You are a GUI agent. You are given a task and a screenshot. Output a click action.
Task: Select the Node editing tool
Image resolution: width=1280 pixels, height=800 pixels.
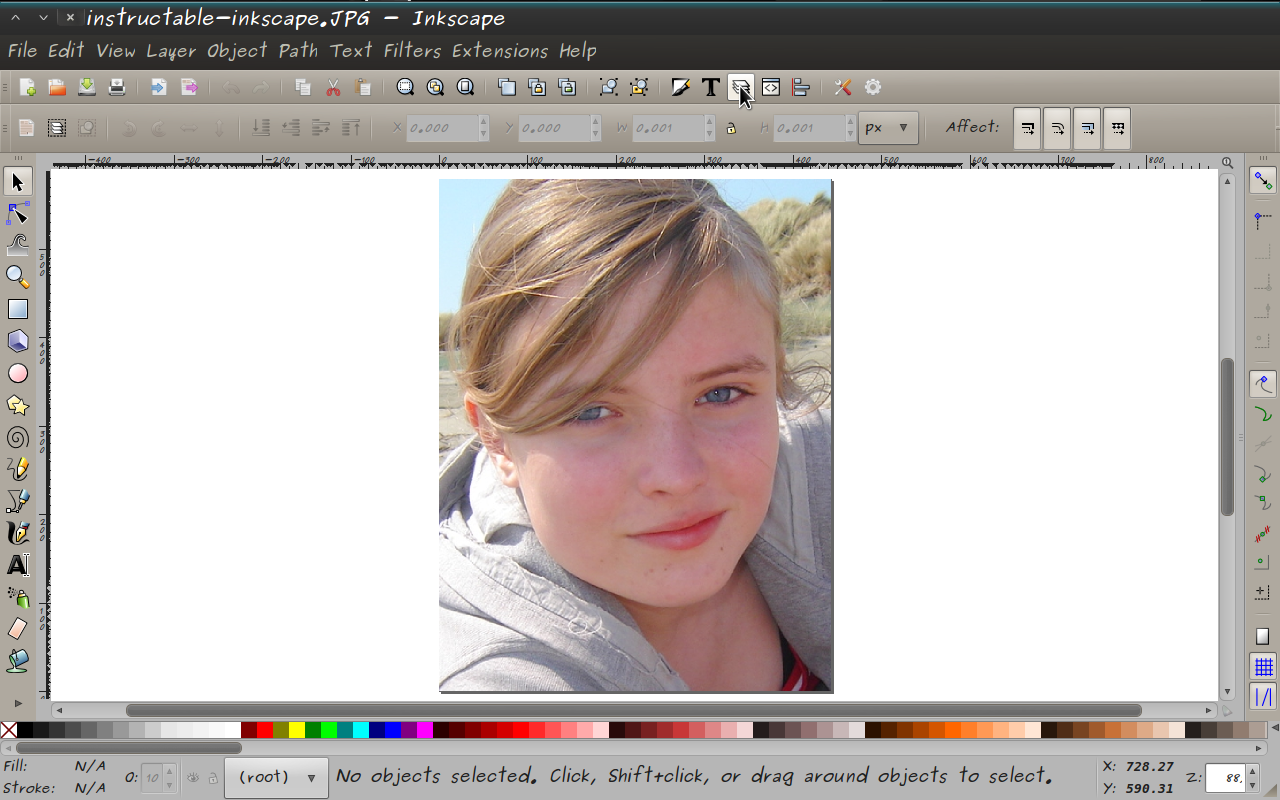coord(18,213)
